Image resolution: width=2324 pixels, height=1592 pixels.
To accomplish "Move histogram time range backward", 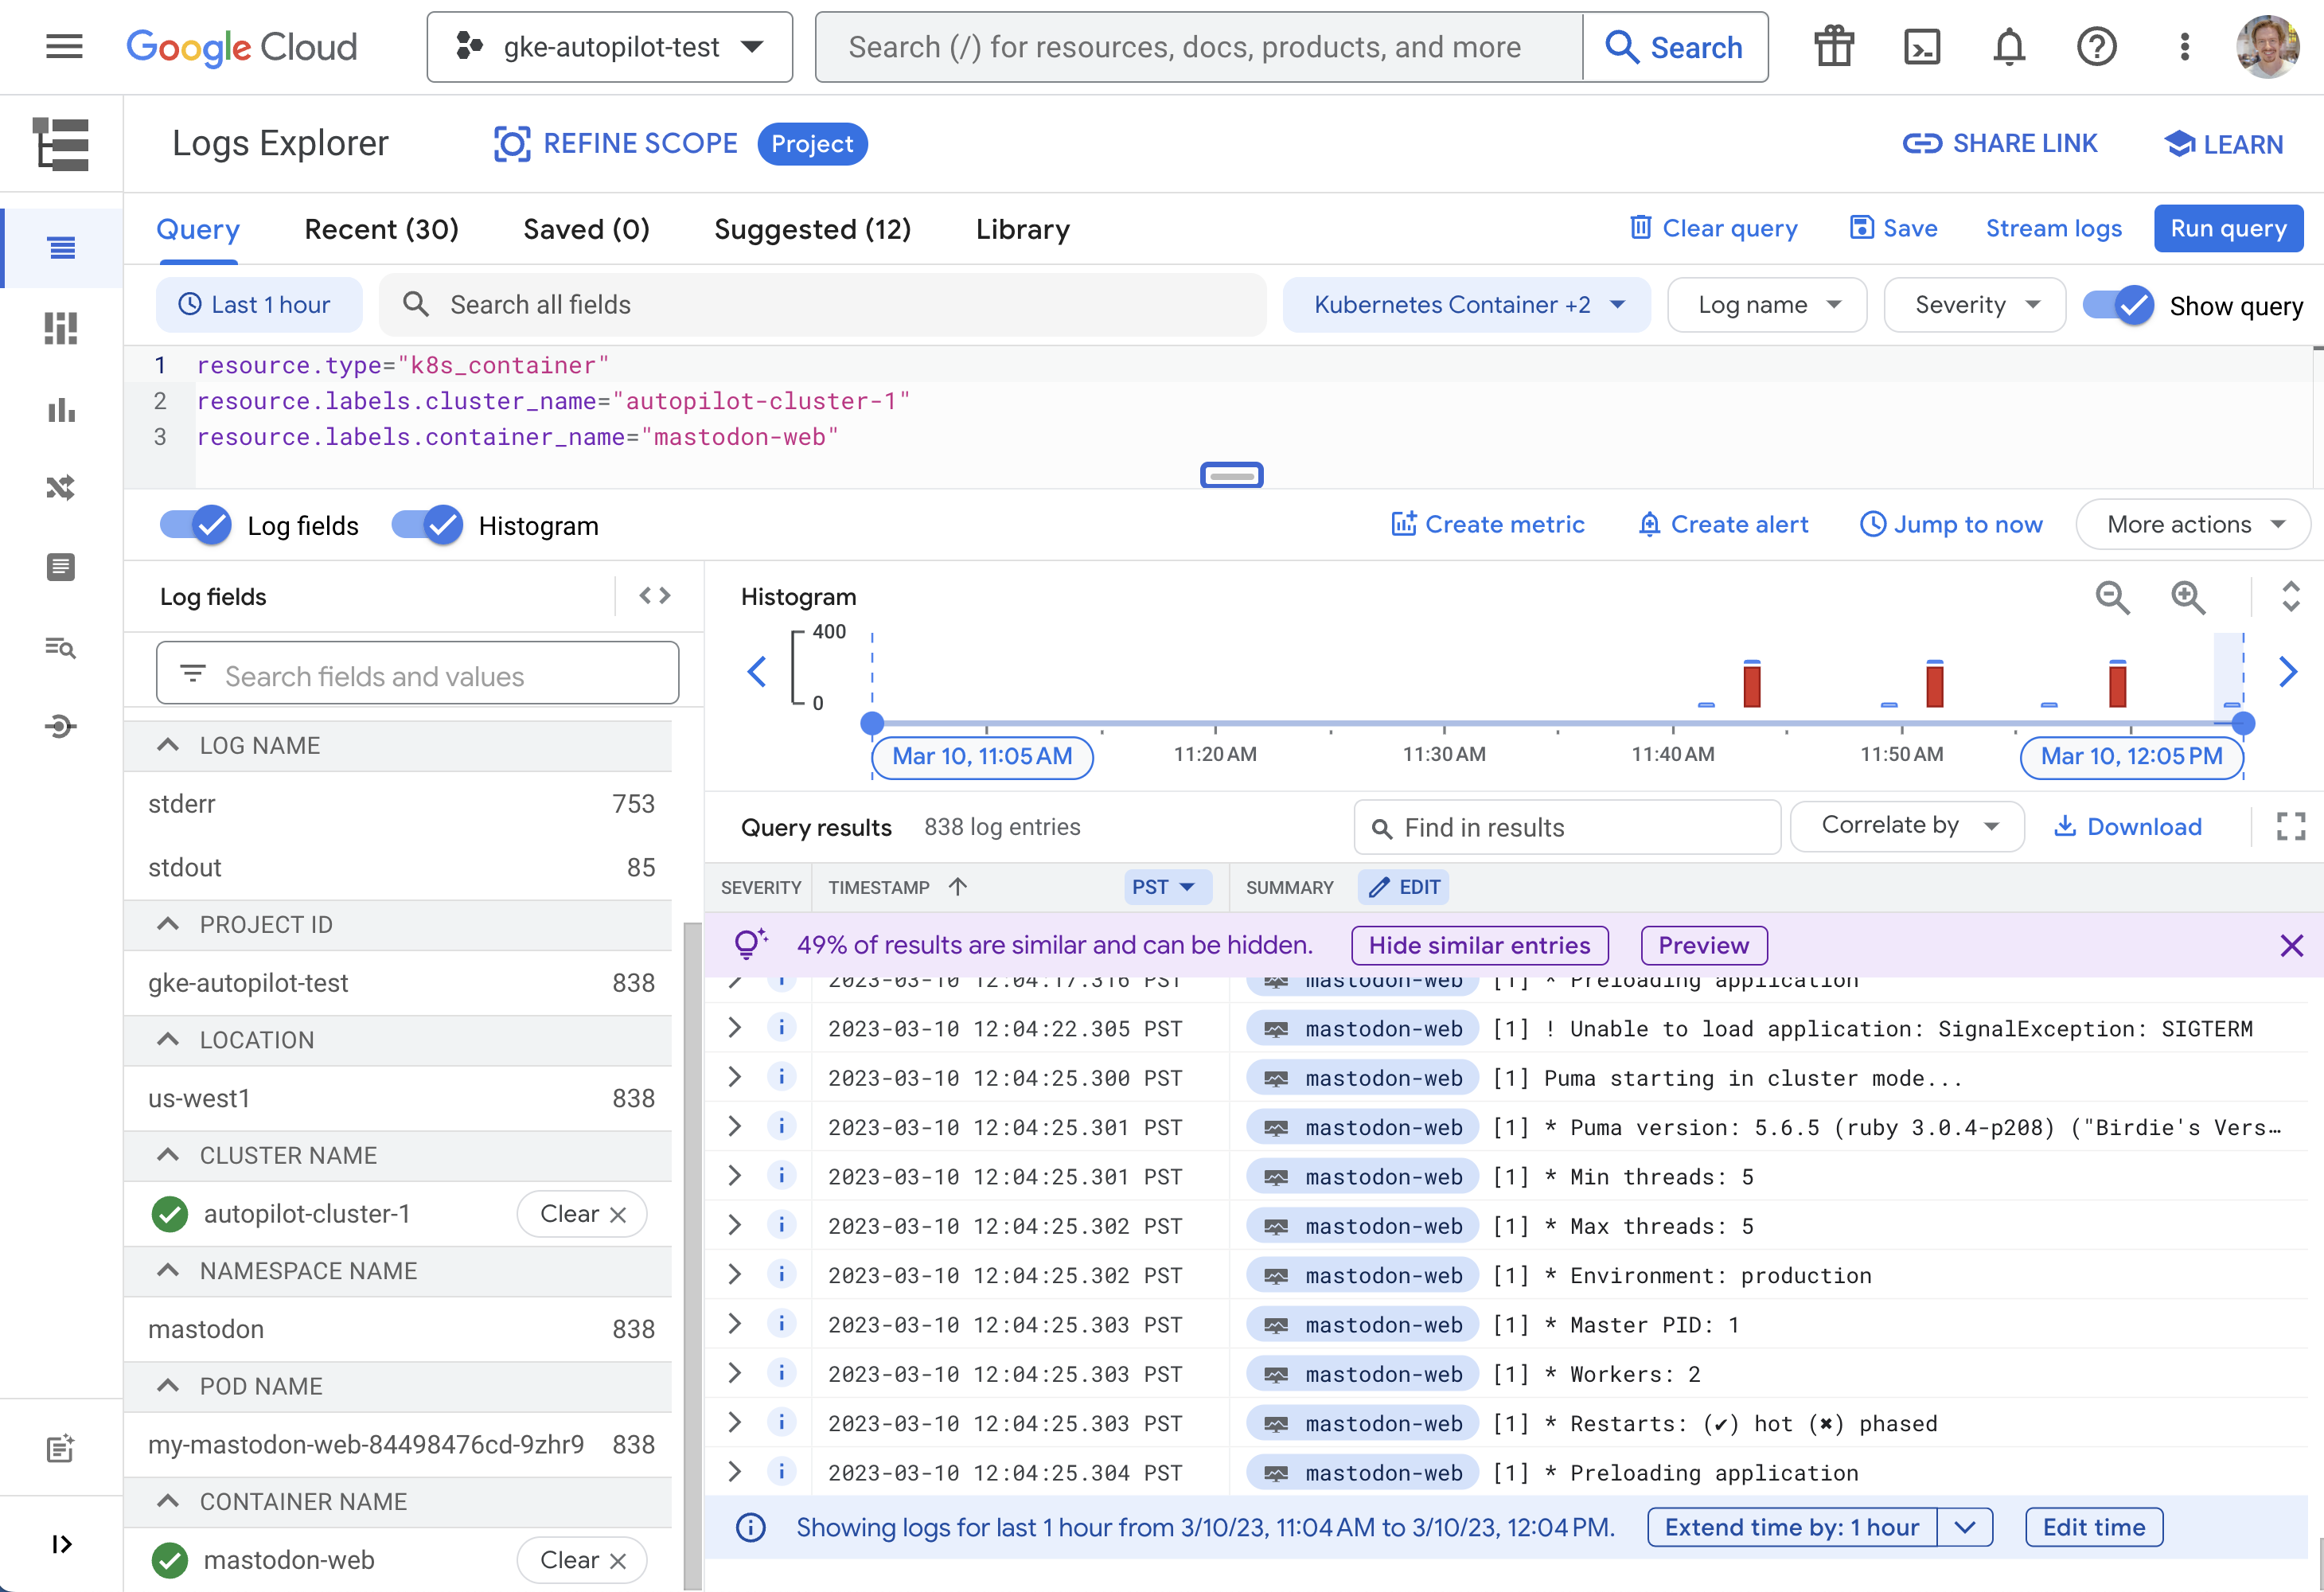I will point(757,672).
